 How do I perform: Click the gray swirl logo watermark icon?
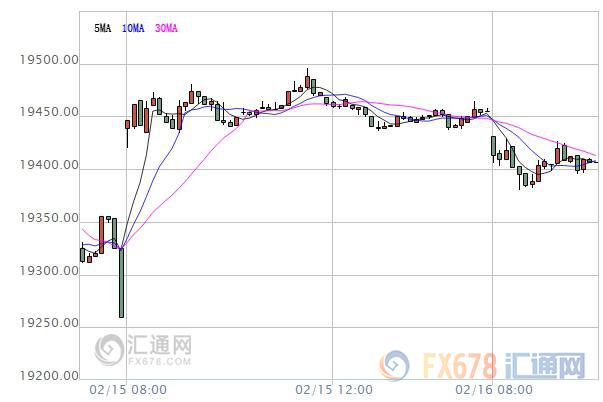(x=109, y=349)
